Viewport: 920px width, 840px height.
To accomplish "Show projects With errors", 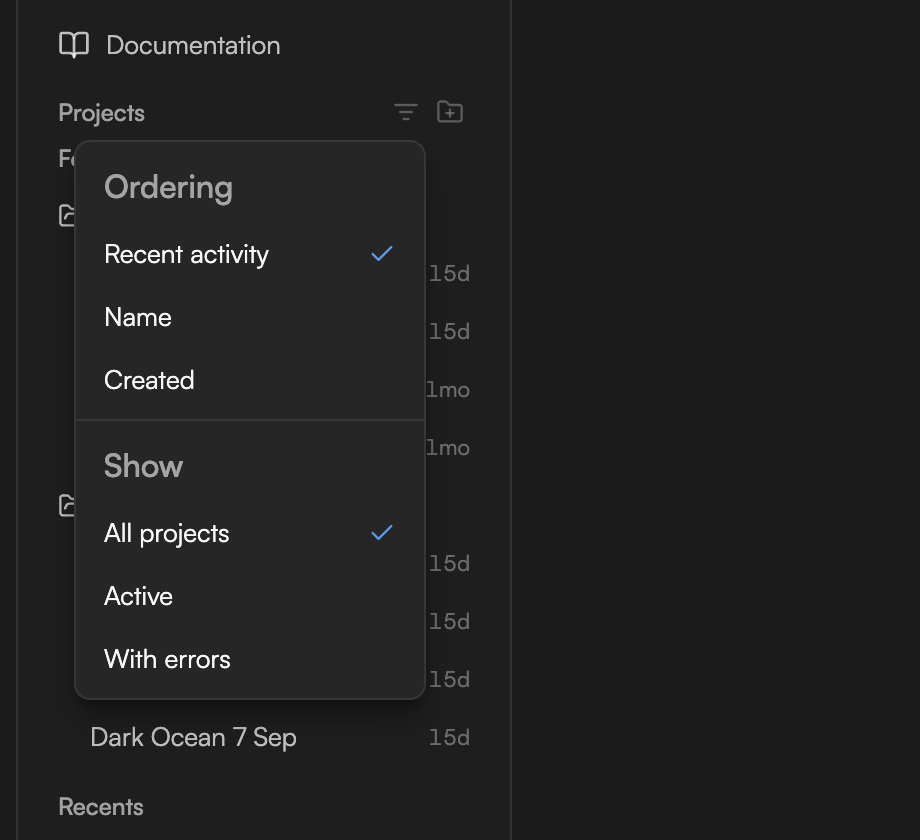I will coord(250,659).
